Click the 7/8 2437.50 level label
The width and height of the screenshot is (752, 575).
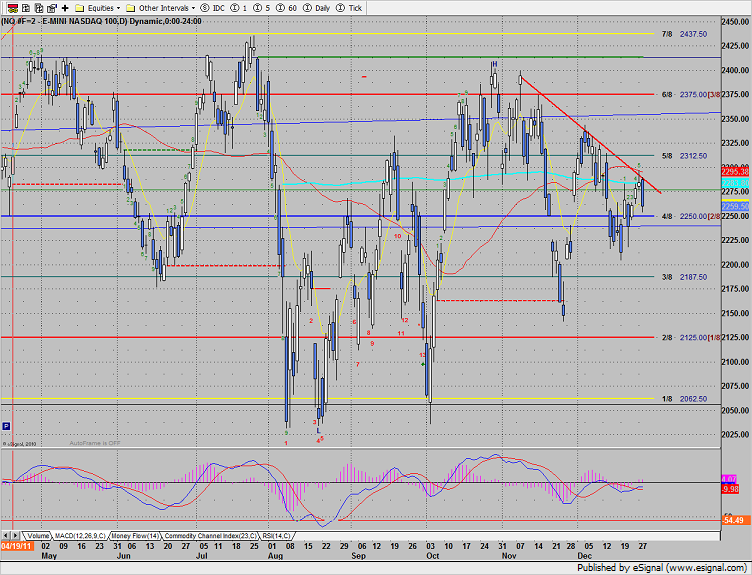684,34
